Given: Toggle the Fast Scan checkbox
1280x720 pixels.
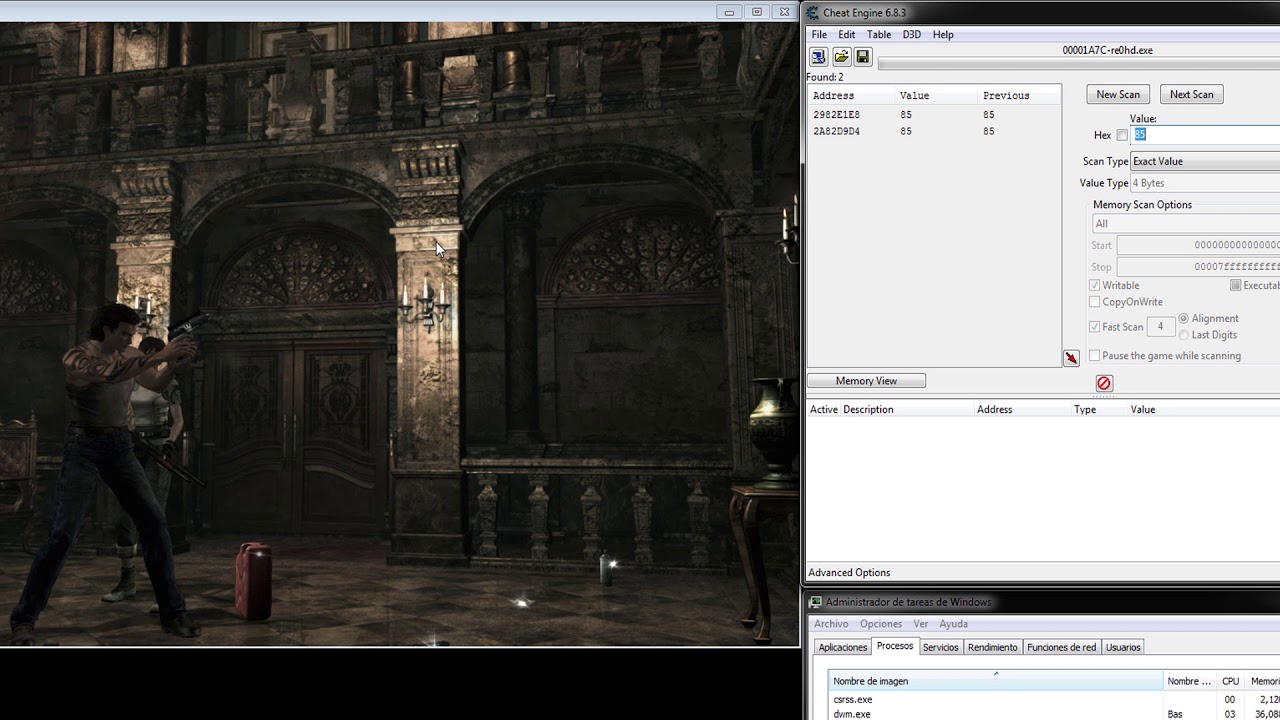Looking at the screenshot, I should tap(1094, 327).
